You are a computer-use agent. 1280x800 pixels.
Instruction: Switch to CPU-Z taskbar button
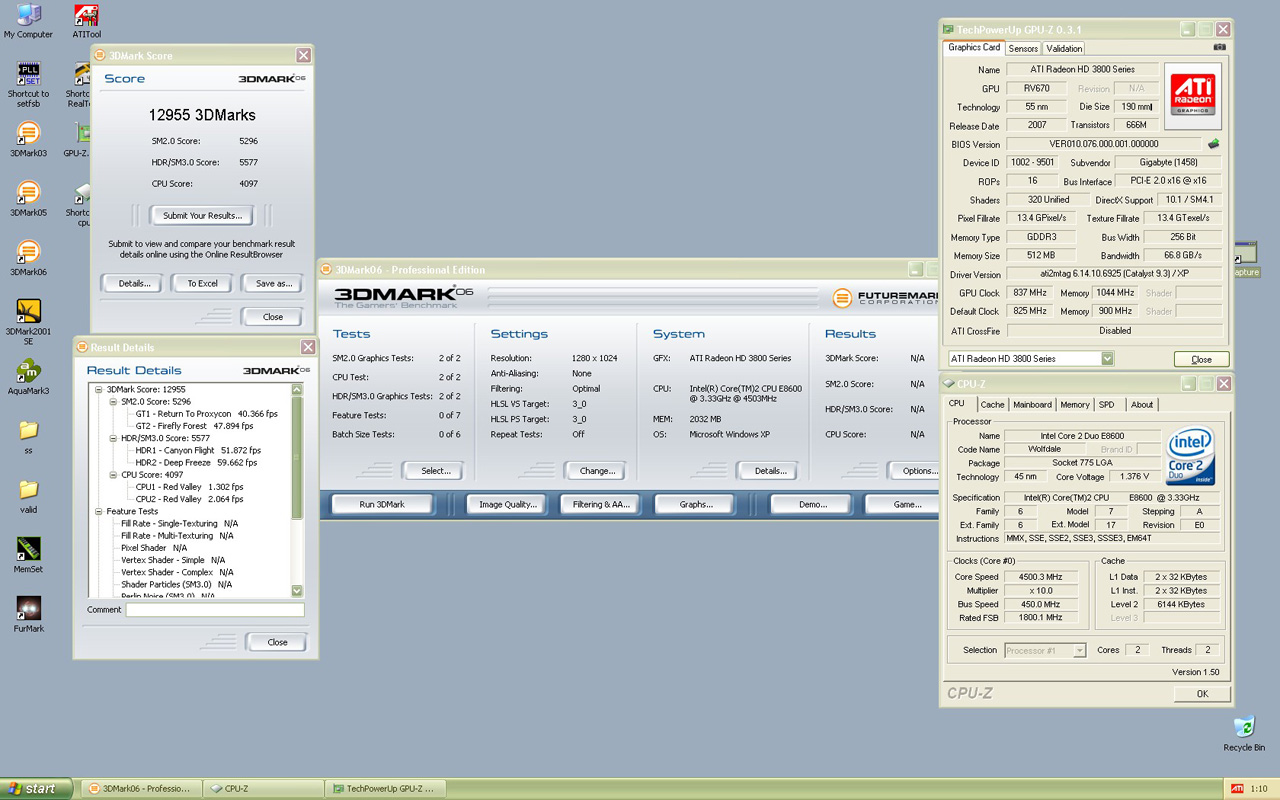pyautogui.click(x=263, y=788)
